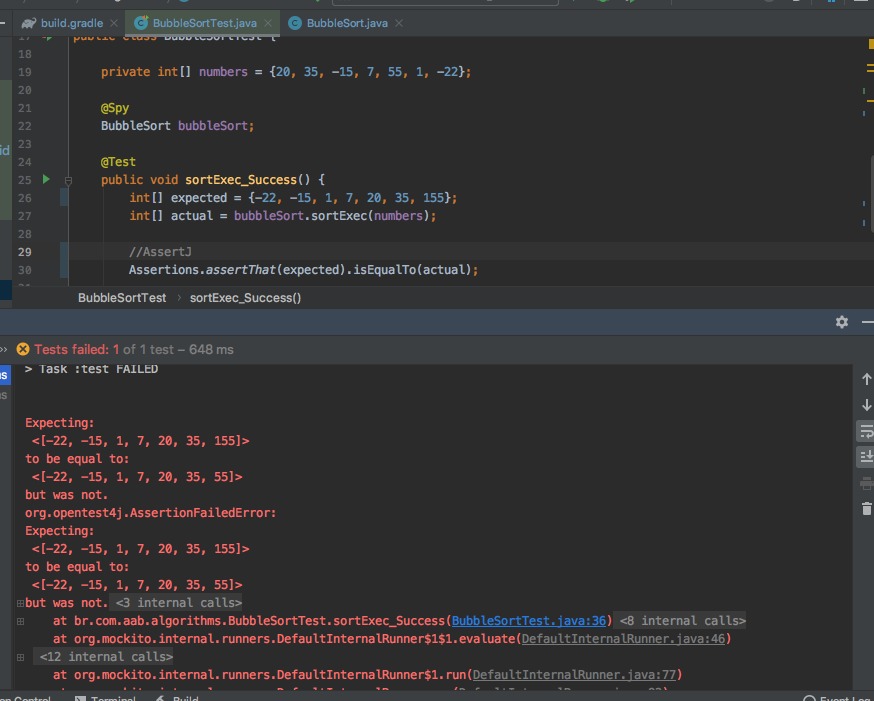Click the @Spy annotation

[115, 108]
